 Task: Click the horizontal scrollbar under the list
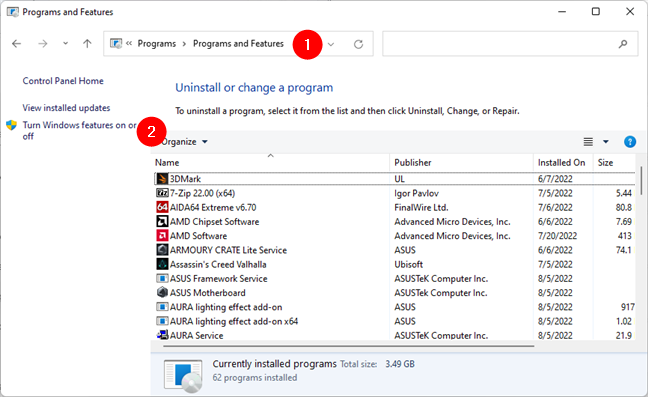(x=348, y=346)
